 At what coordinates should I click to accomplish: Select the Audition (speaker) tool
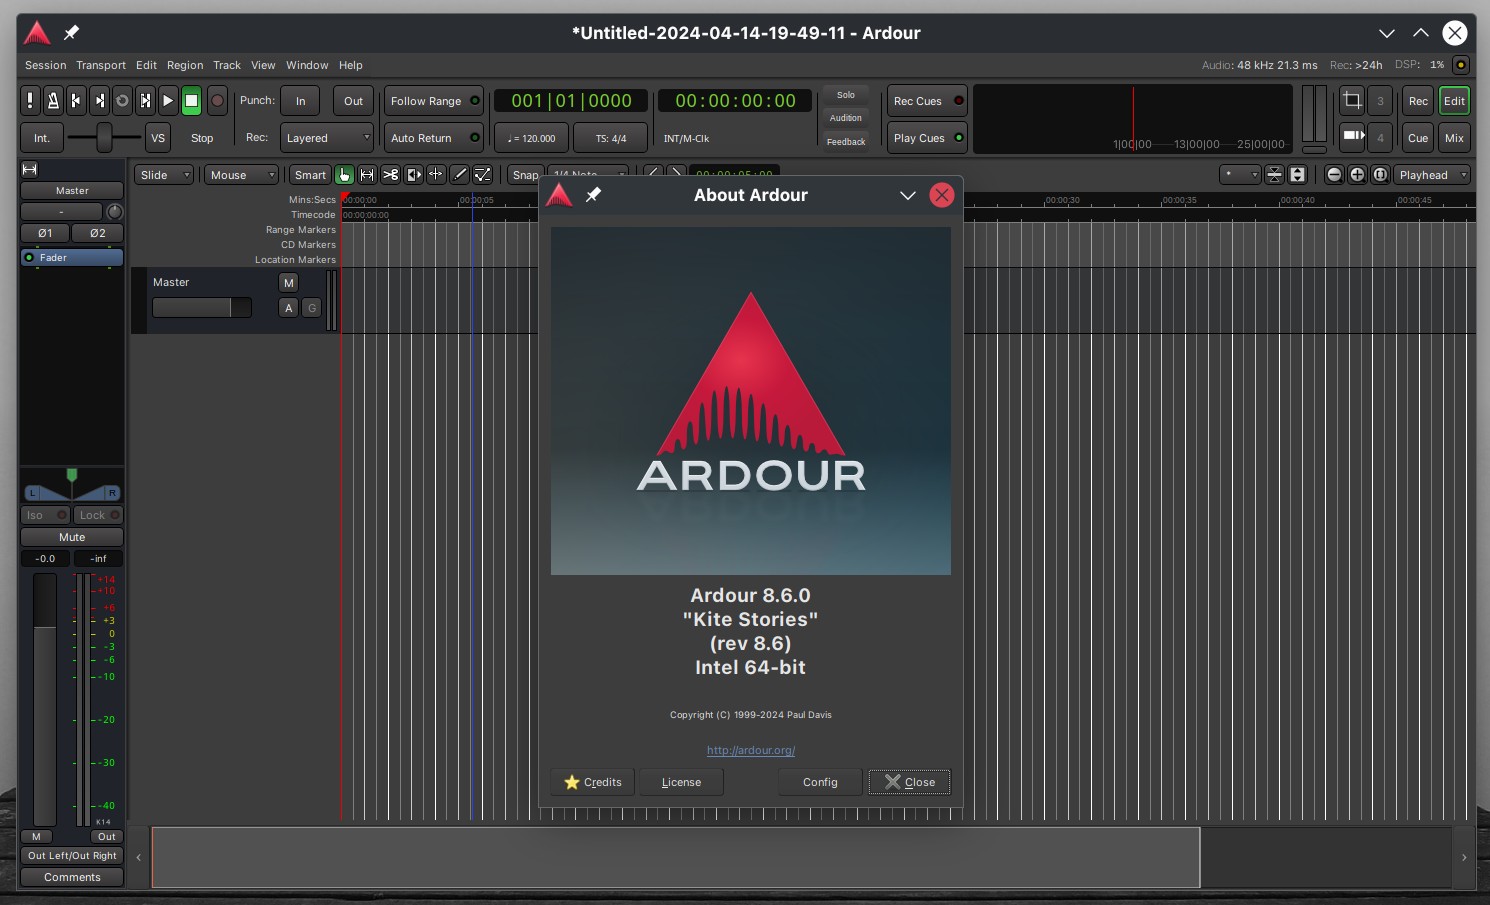click(413, 175)
